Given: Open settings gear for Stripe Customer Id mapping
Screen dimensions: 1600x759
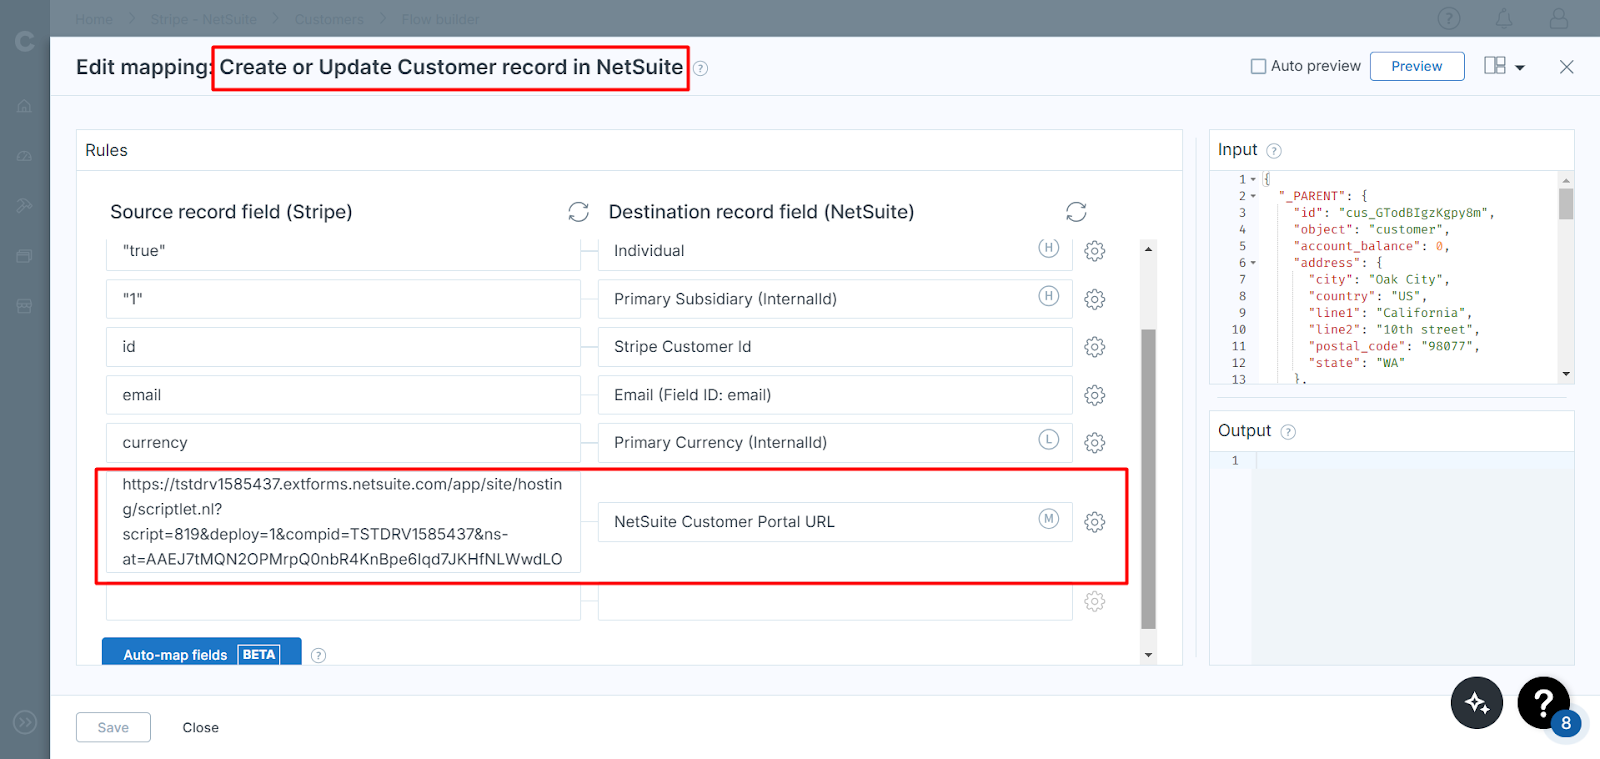Looking at the screenshot, I should (1095, 347).
